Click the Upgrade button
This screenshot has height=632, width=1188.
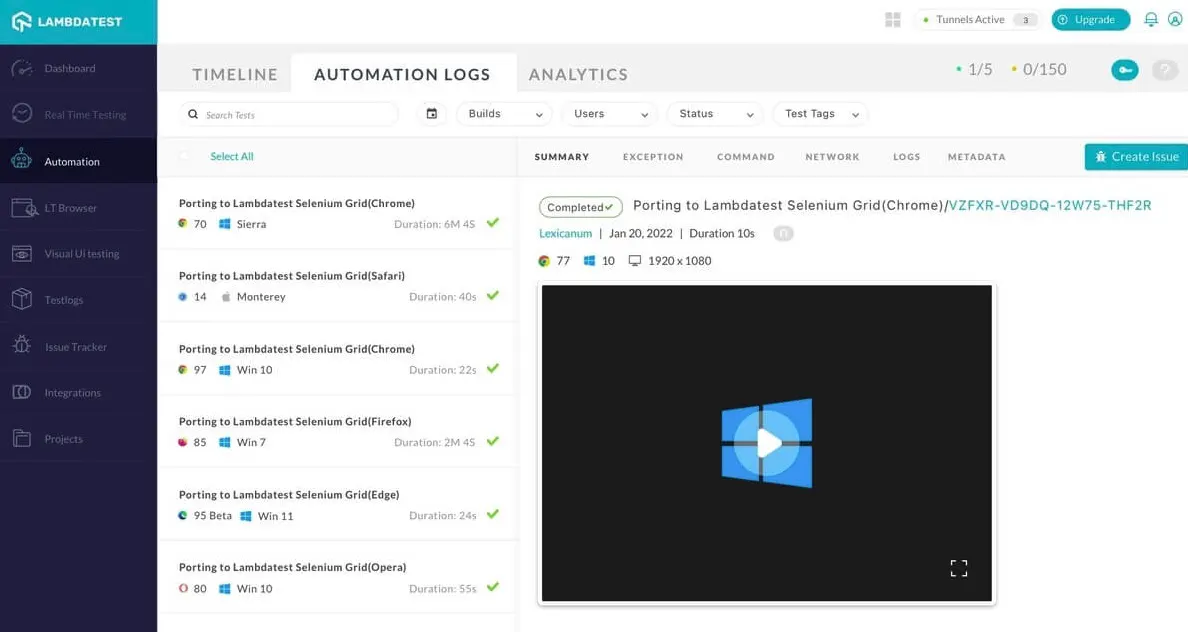[x=1090, y=20]
